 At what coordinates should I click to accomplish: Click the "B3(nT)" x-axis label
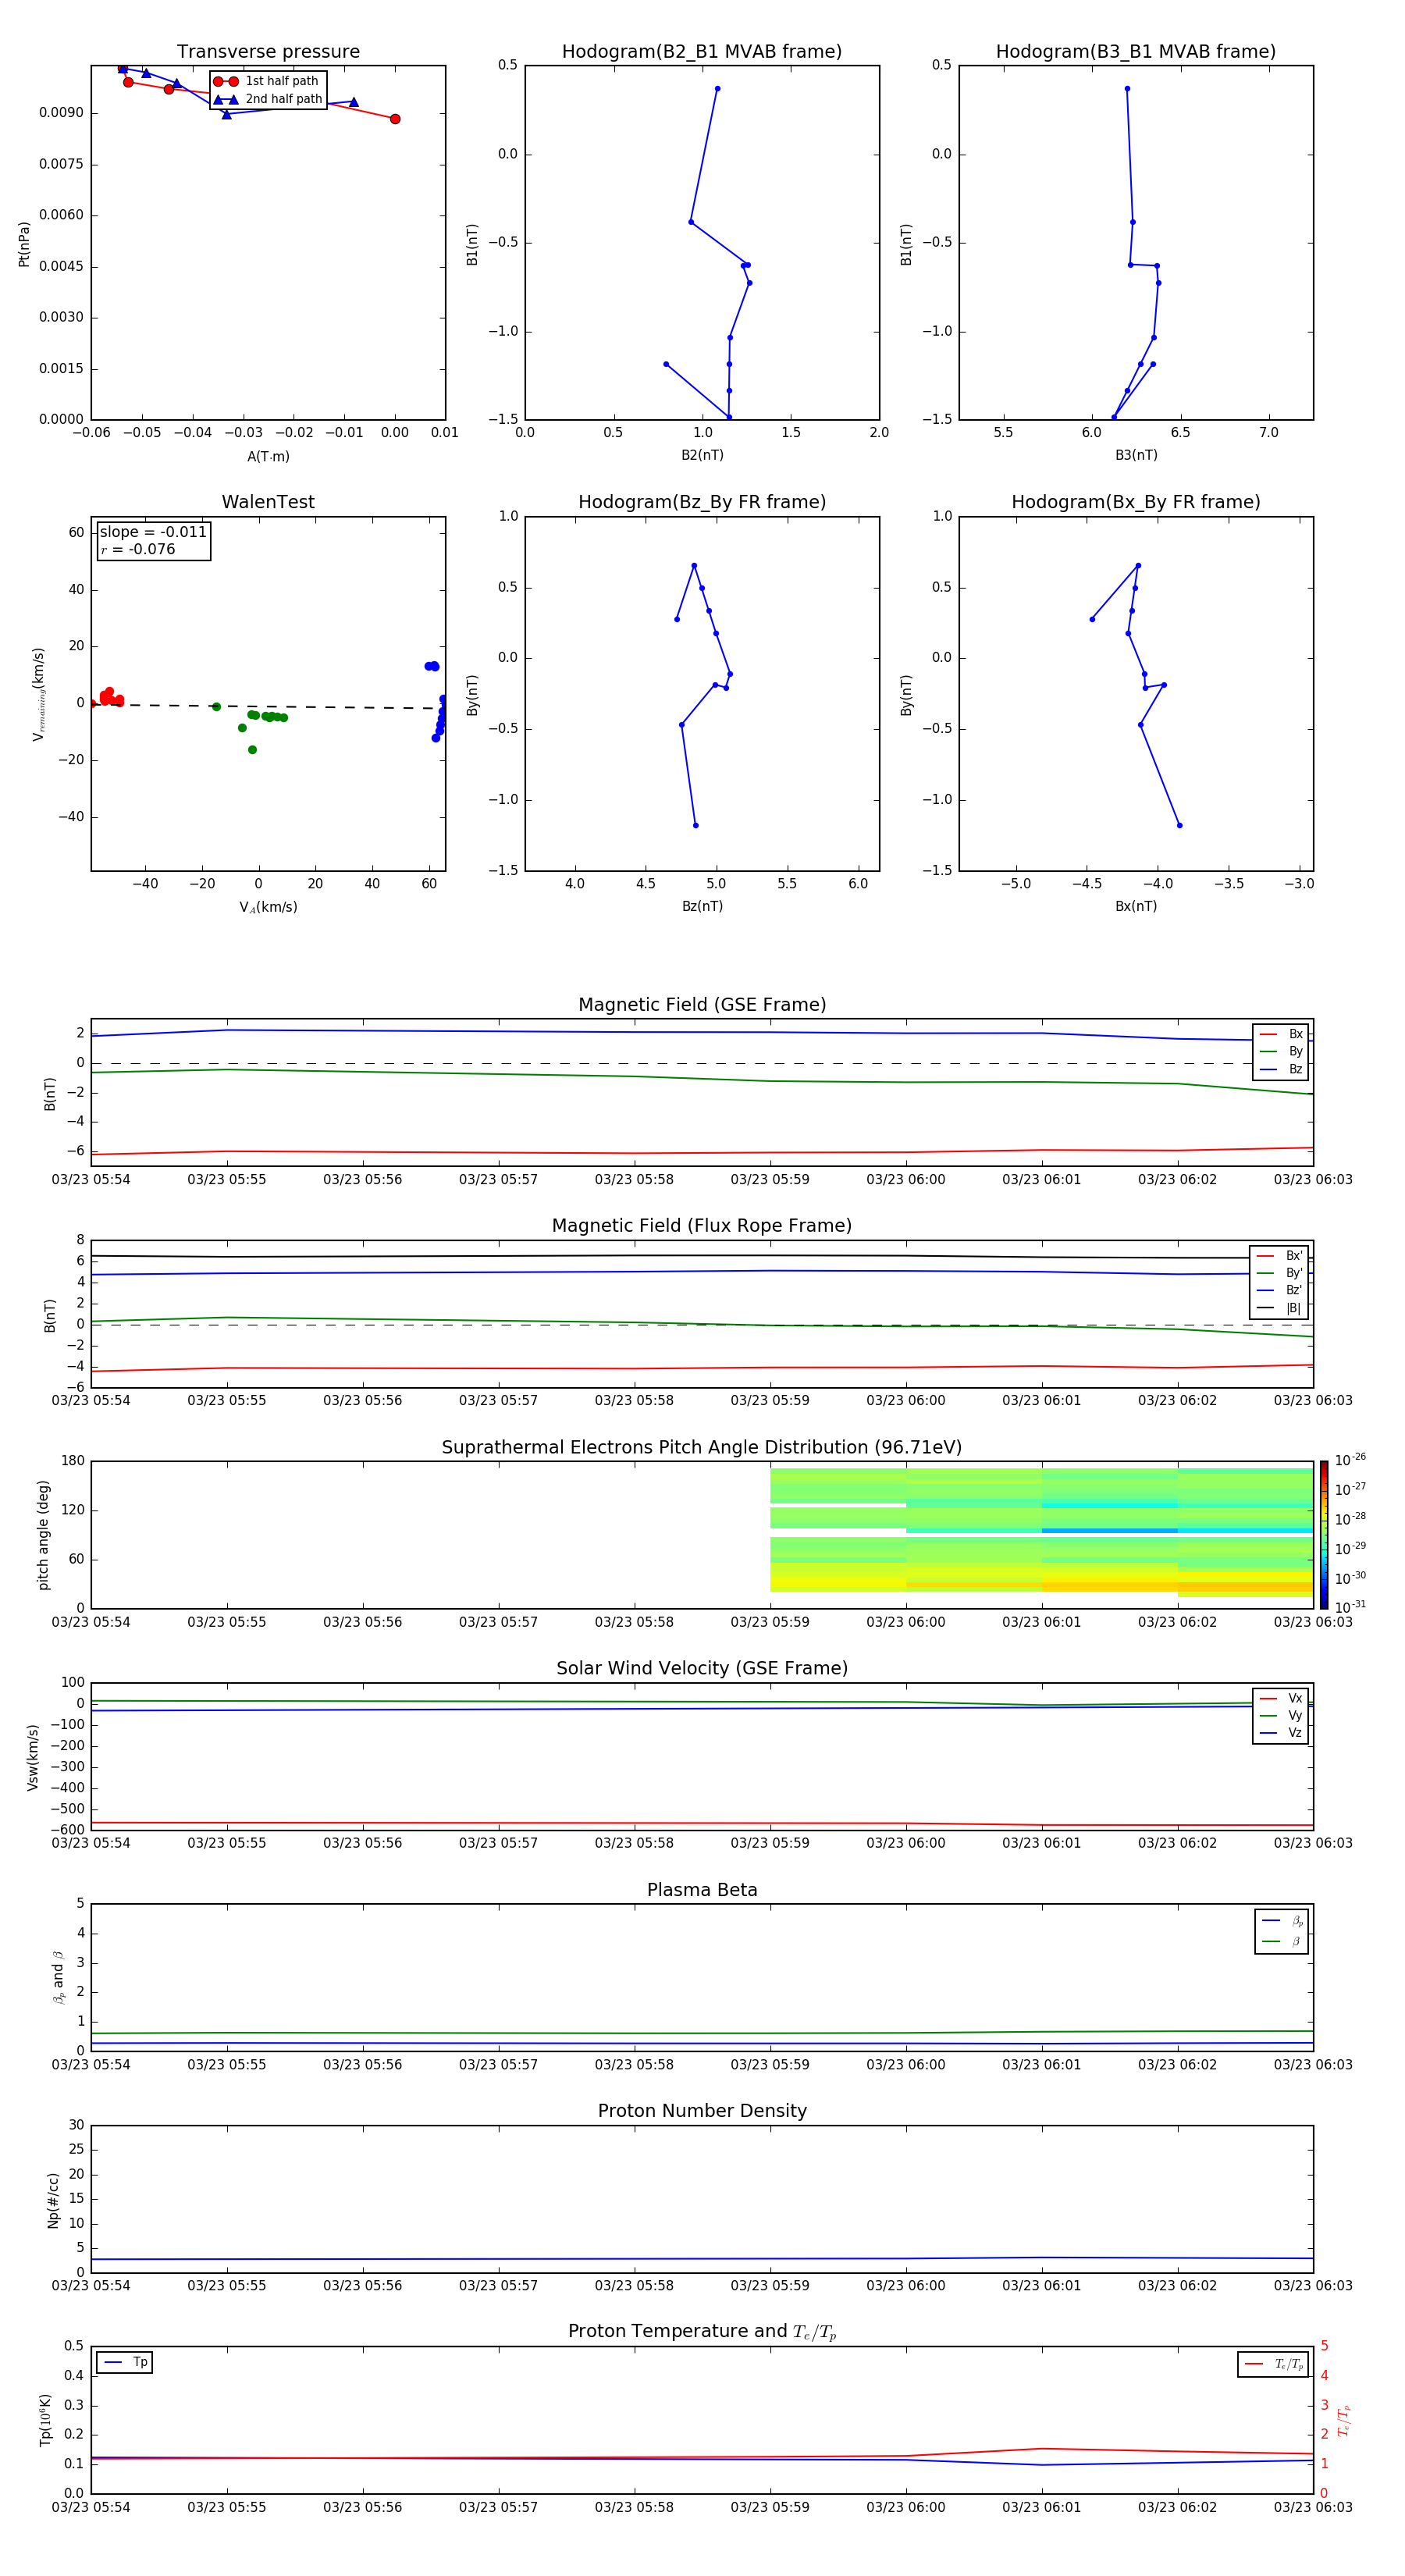pos(1136,455)
